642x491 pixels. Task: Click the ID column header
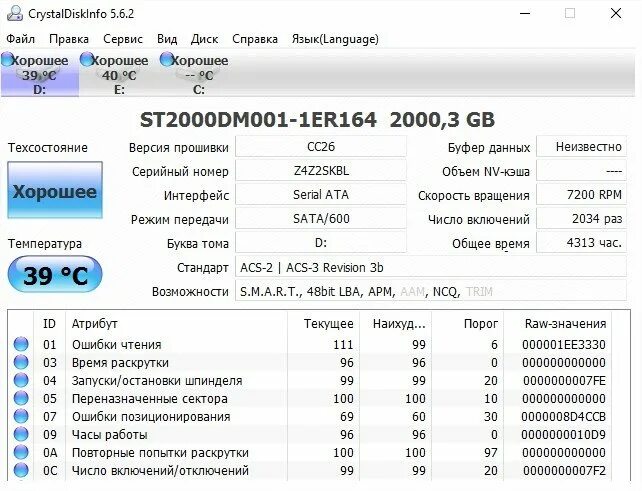50,324
